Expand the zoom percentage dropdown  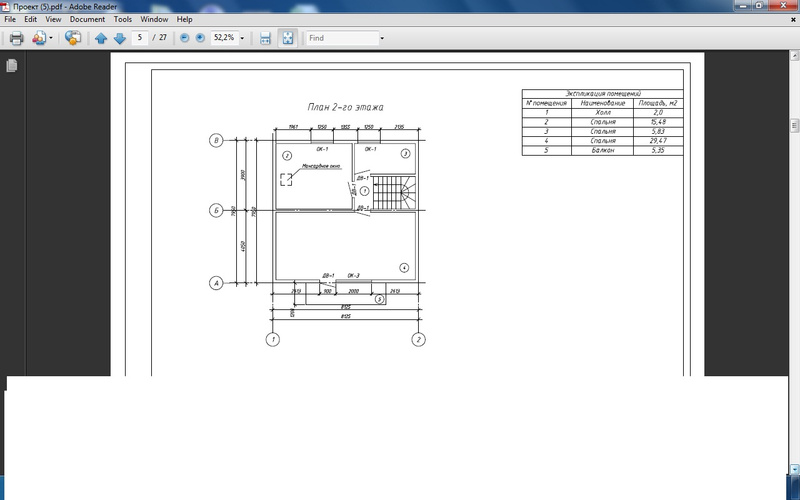(242, 38)
